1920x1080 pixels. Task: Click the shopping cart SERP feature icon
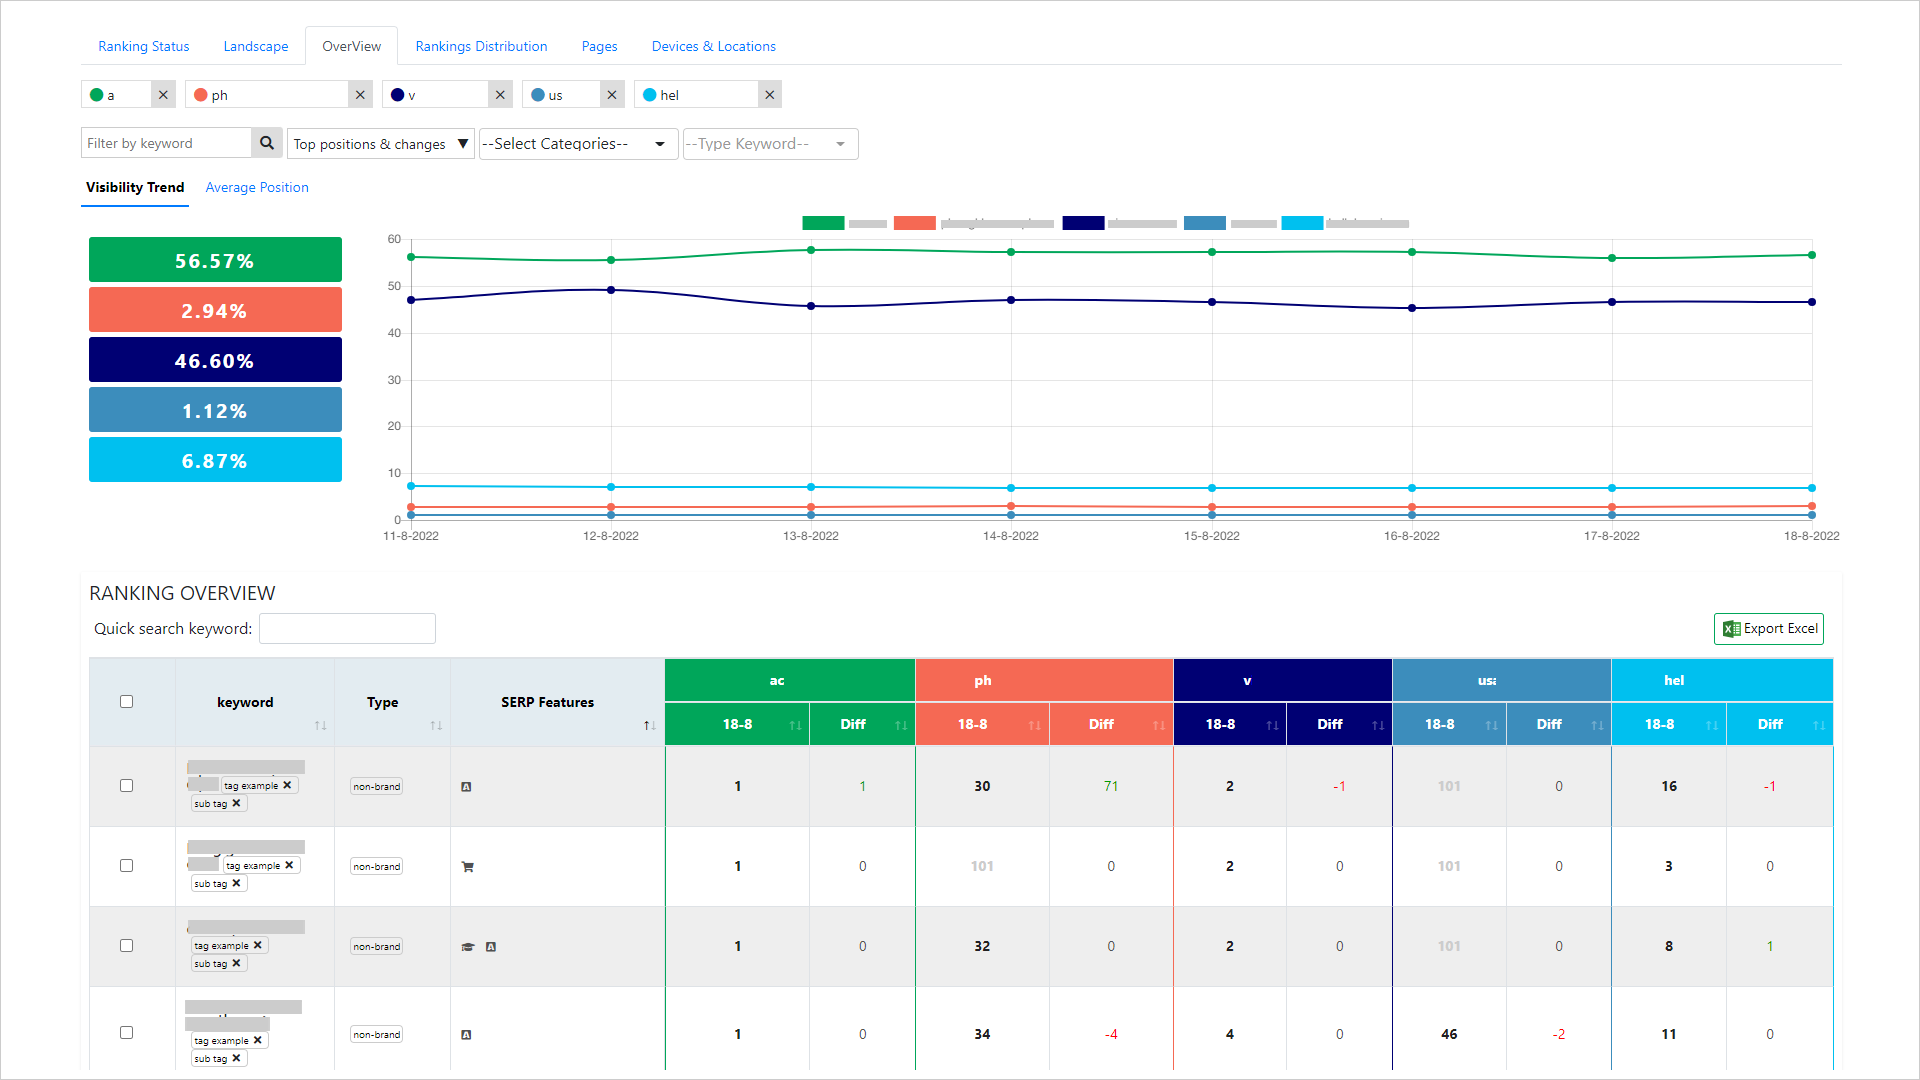[x=467, y=867]
